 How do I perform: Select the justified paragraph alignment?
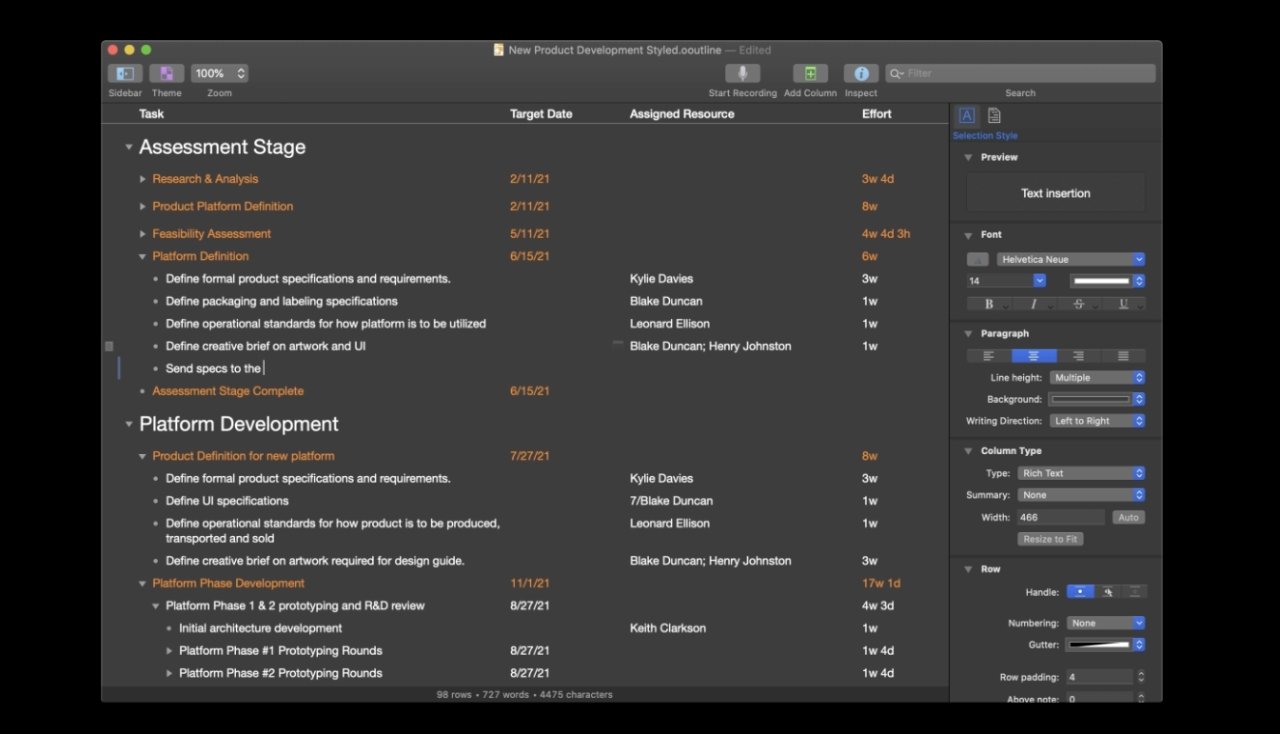pos(1123,355)
